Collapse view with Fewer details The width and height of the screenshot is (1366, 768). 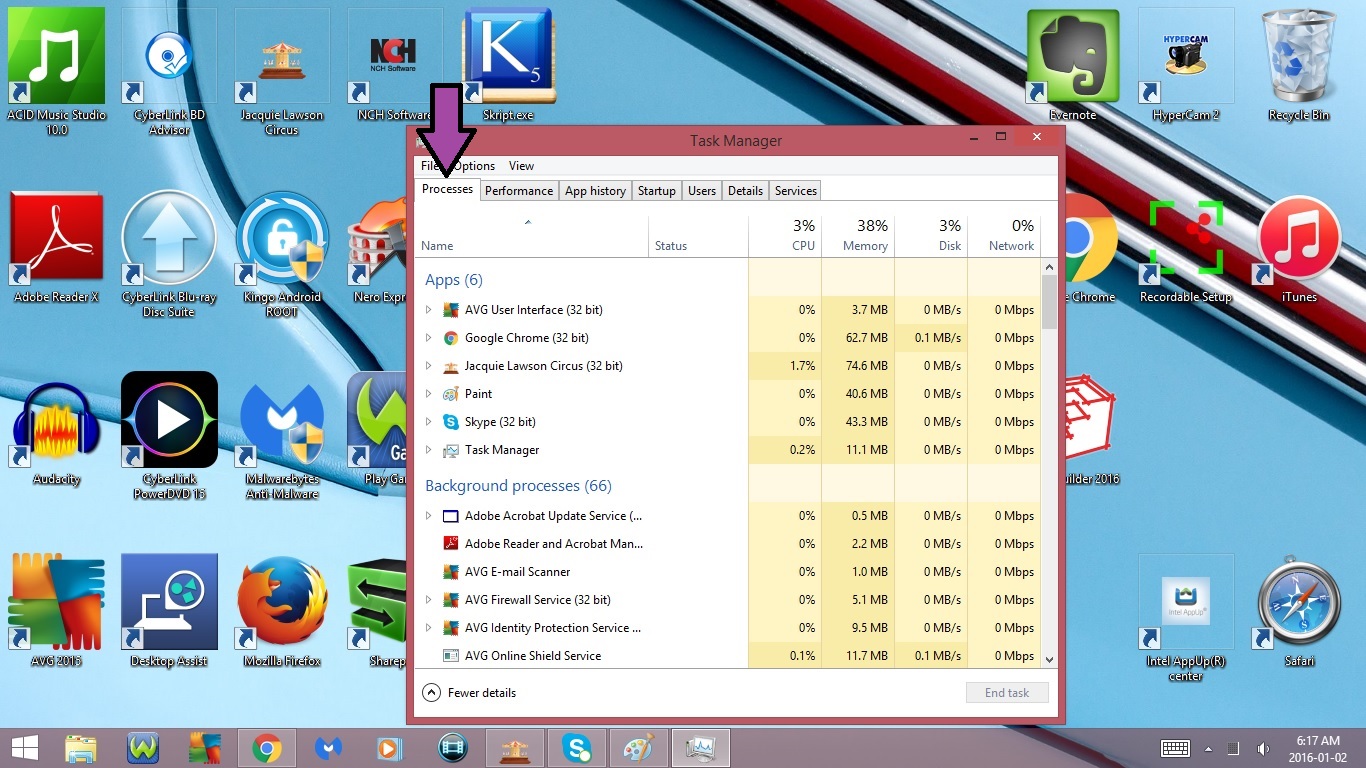[x=470, y=693]
